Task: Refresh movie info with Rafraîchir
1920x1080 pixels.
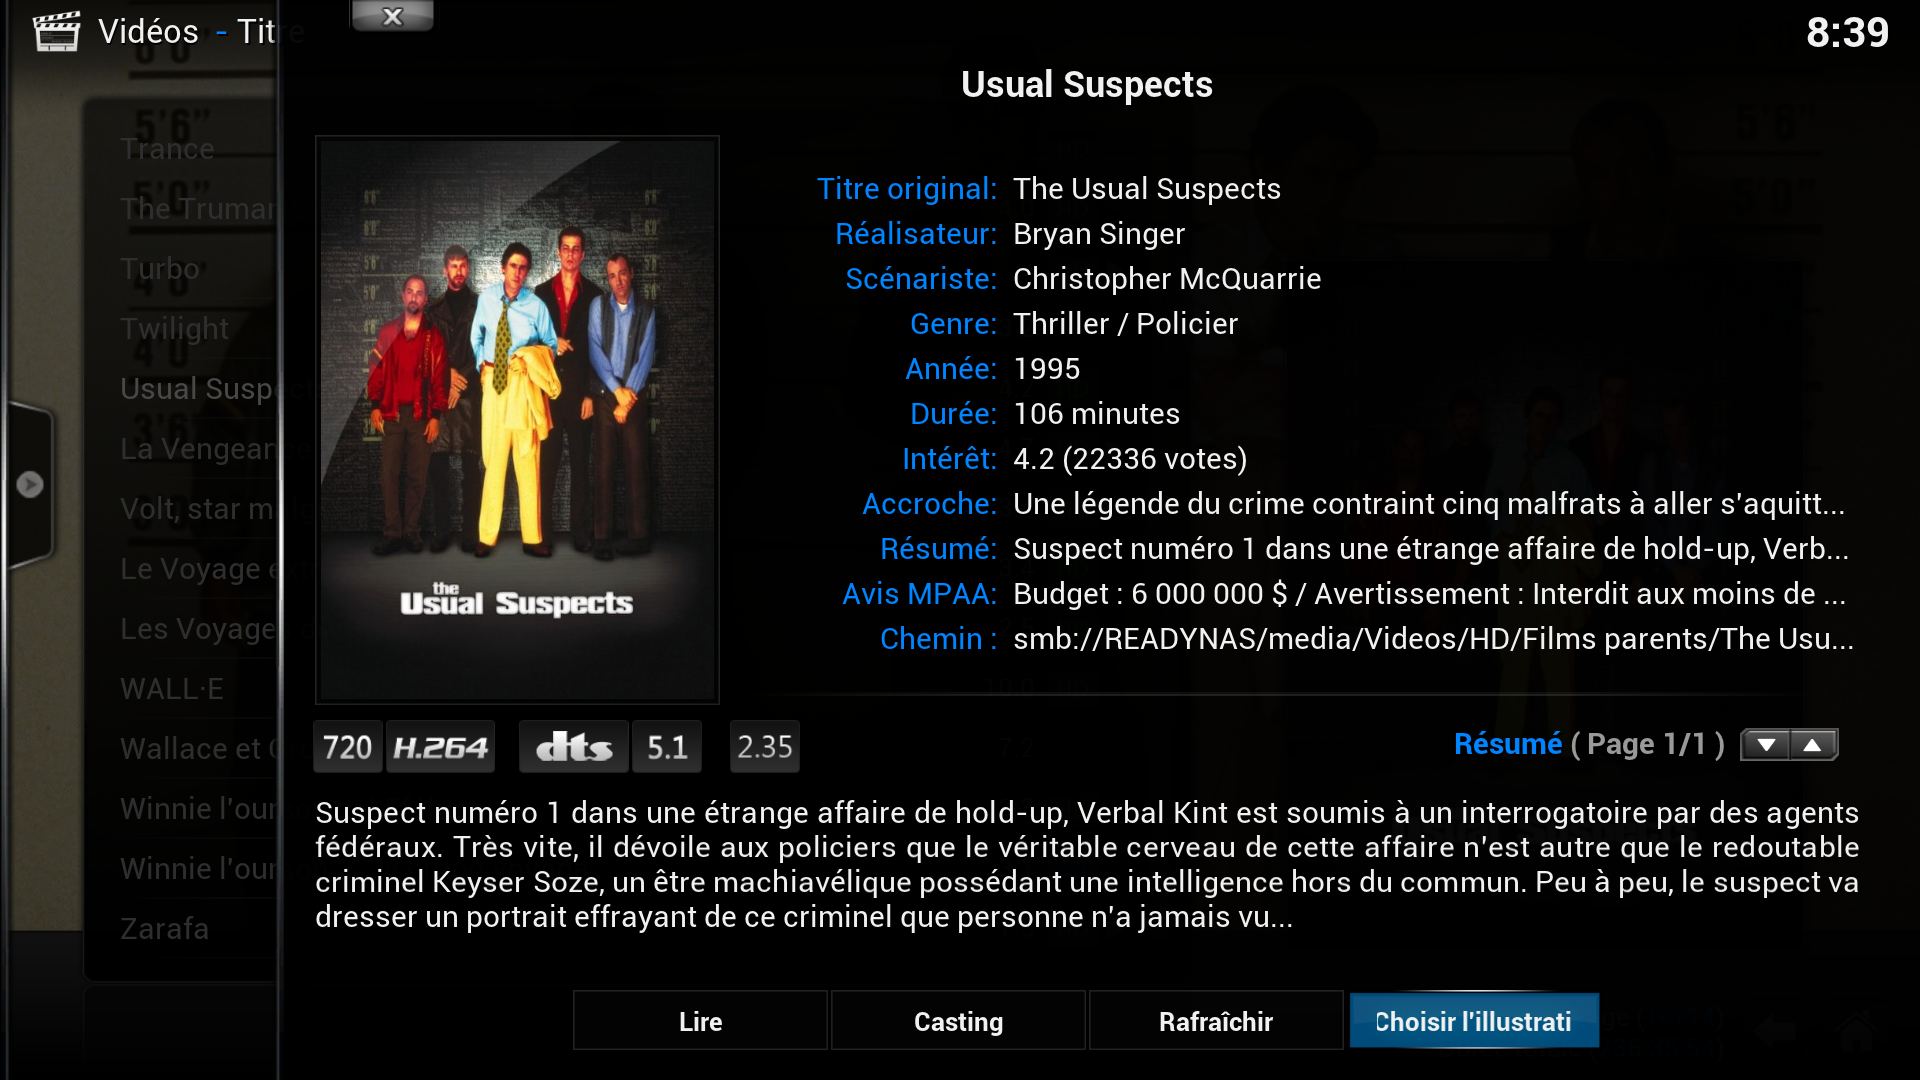Action: 1216,1021
